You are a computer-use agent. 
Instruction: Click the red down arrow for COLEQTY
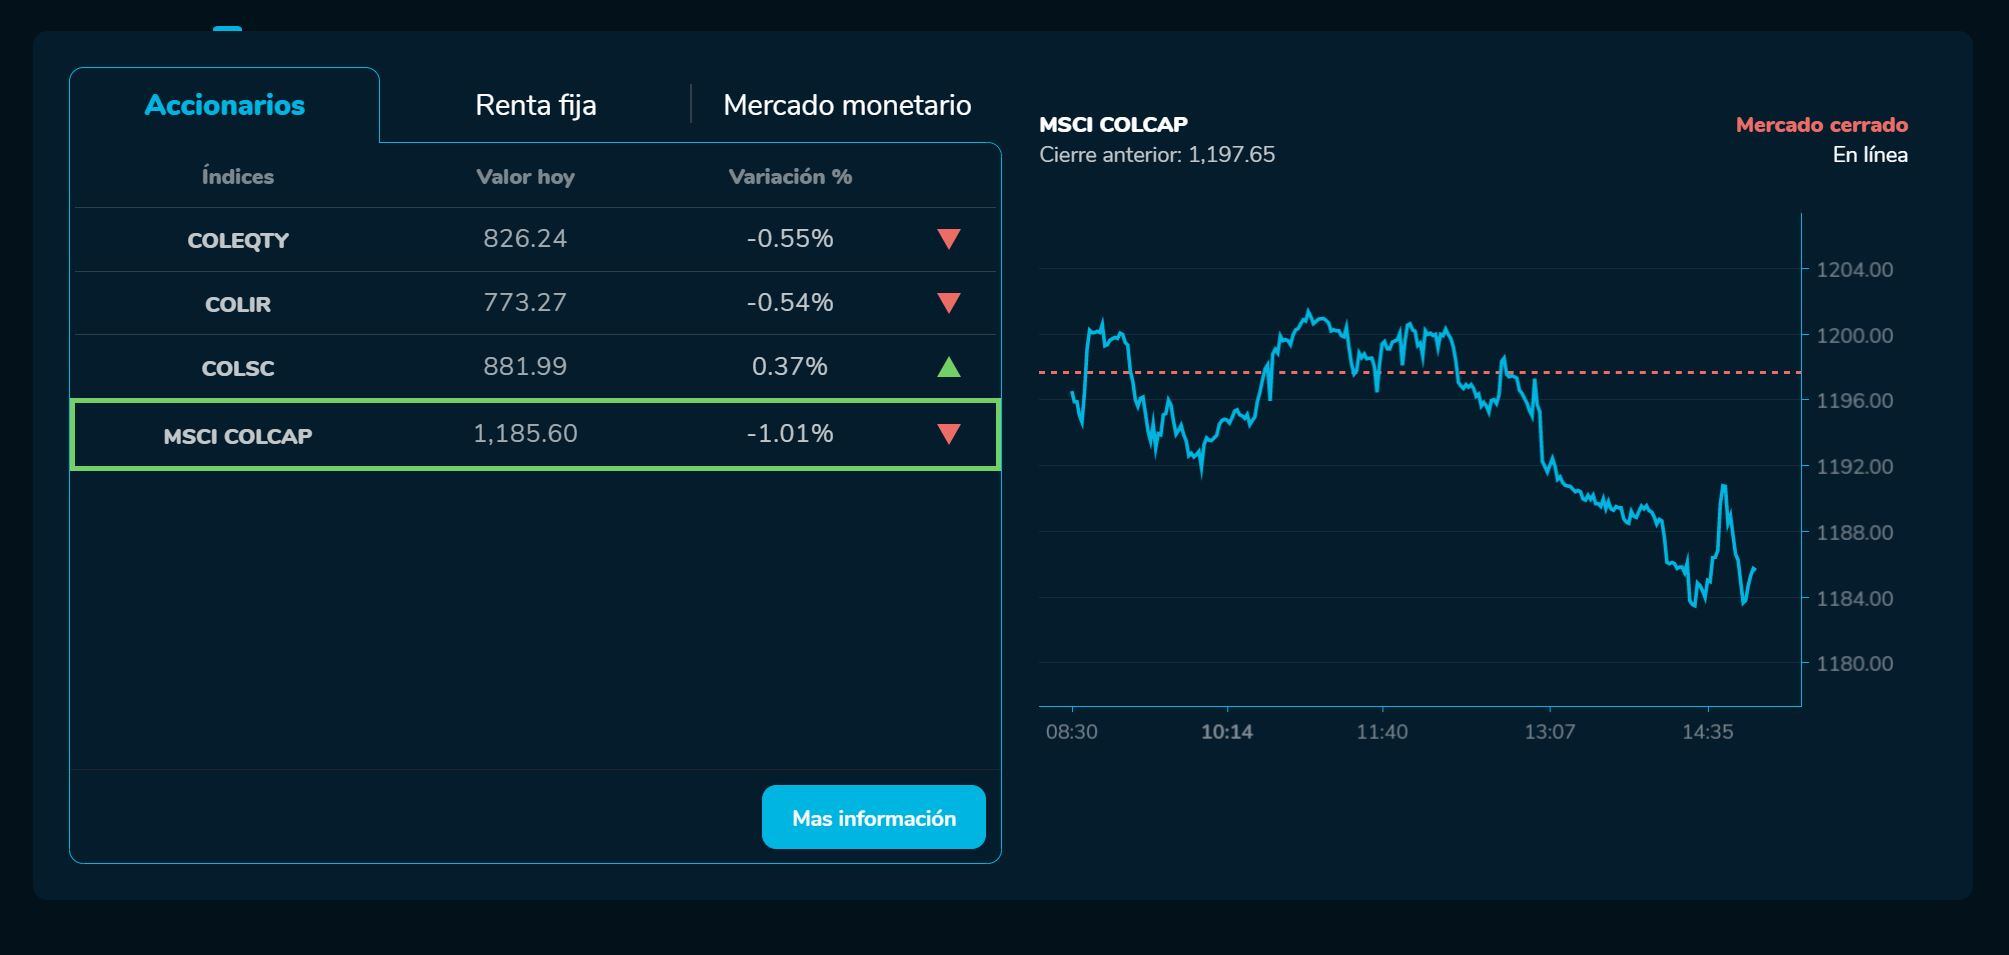click(x=948, y=239)
